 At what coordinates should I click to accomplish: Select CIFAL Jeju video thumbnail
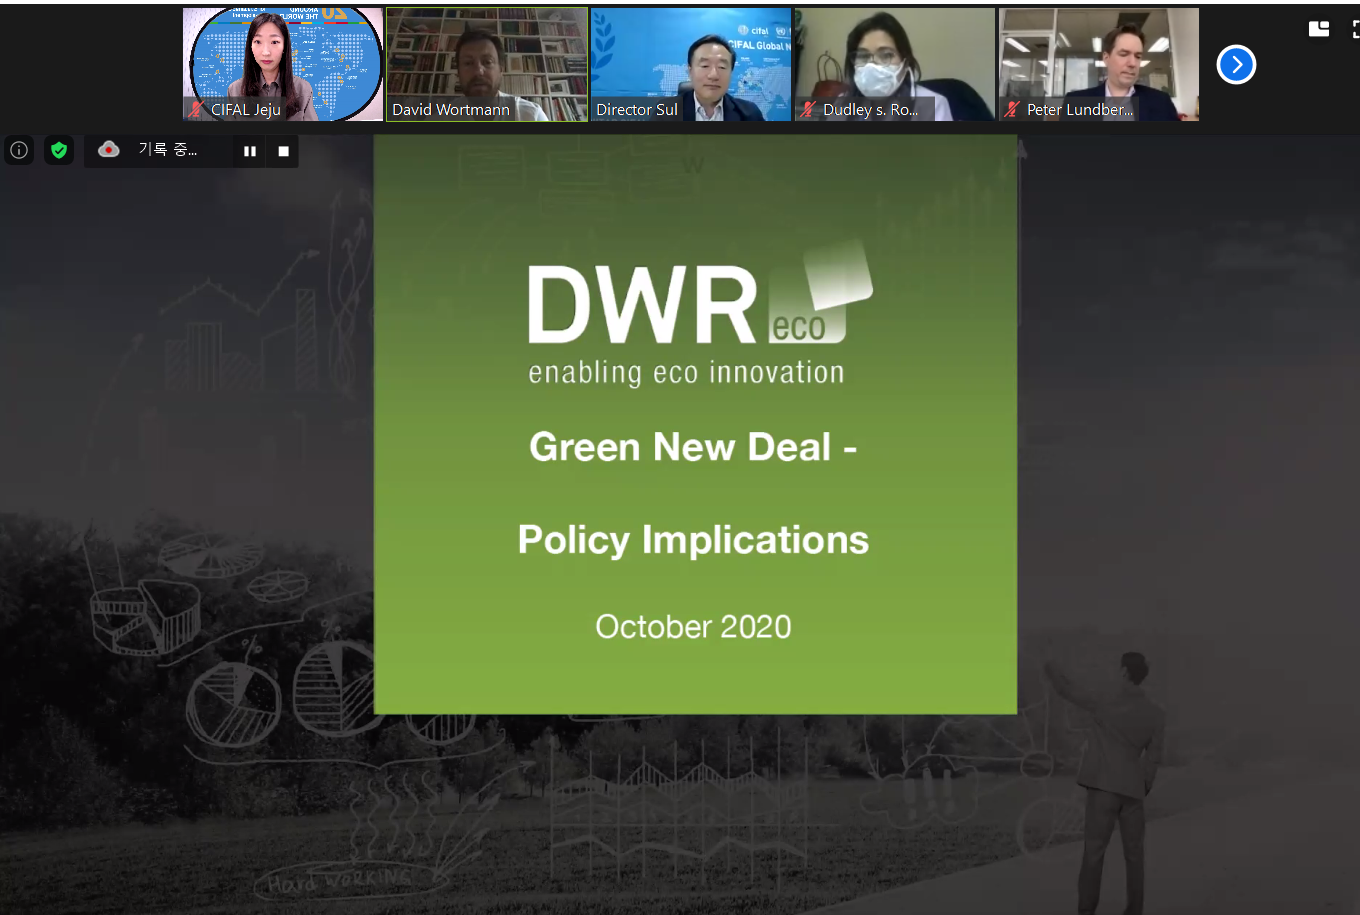click(284, 64)
